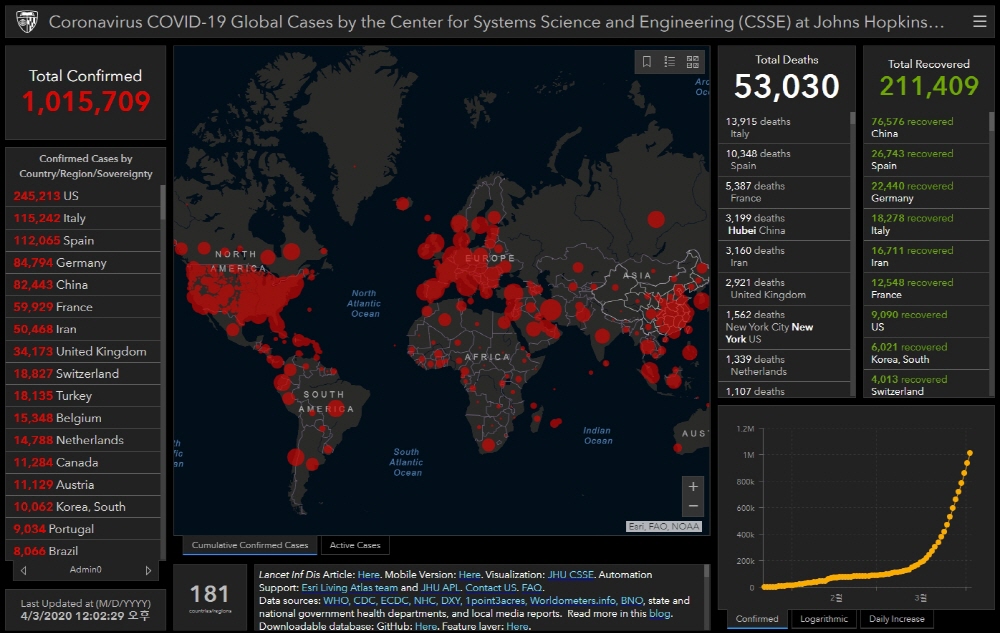Zoom in on the map with plus

click(693, 486)
